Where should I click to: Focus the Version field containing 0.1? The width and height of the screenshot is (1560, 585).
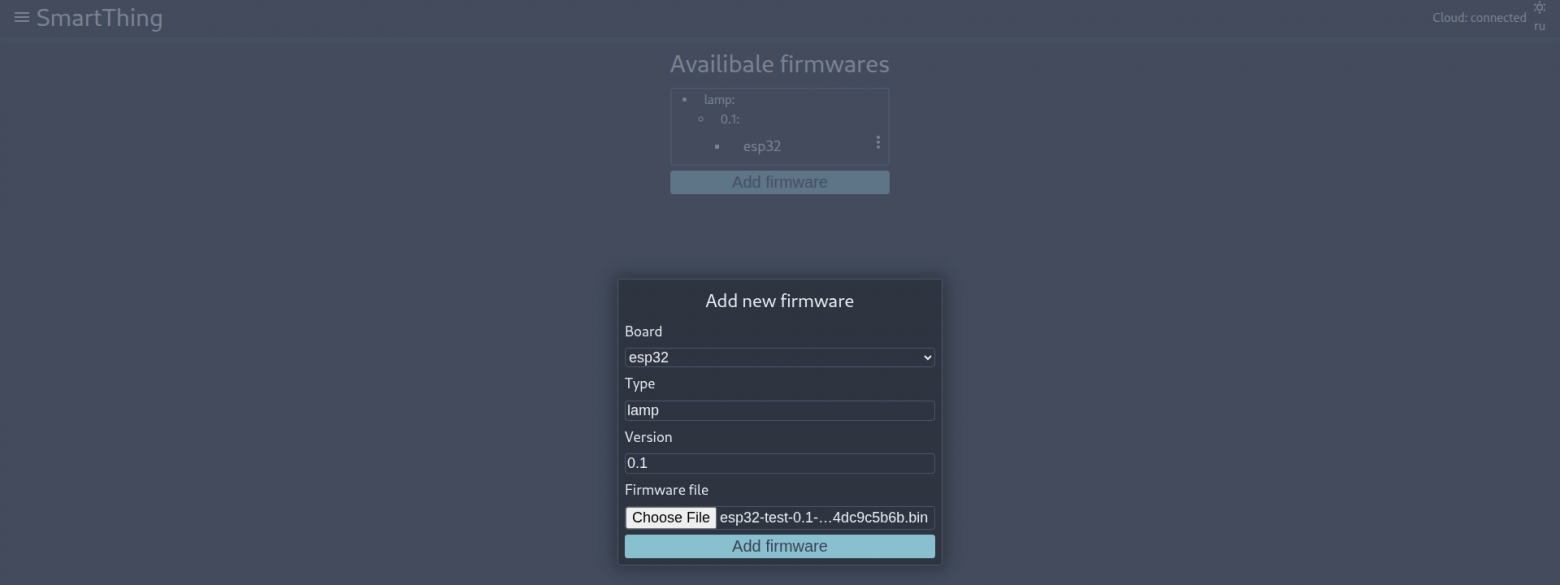(x=779, y=463)
